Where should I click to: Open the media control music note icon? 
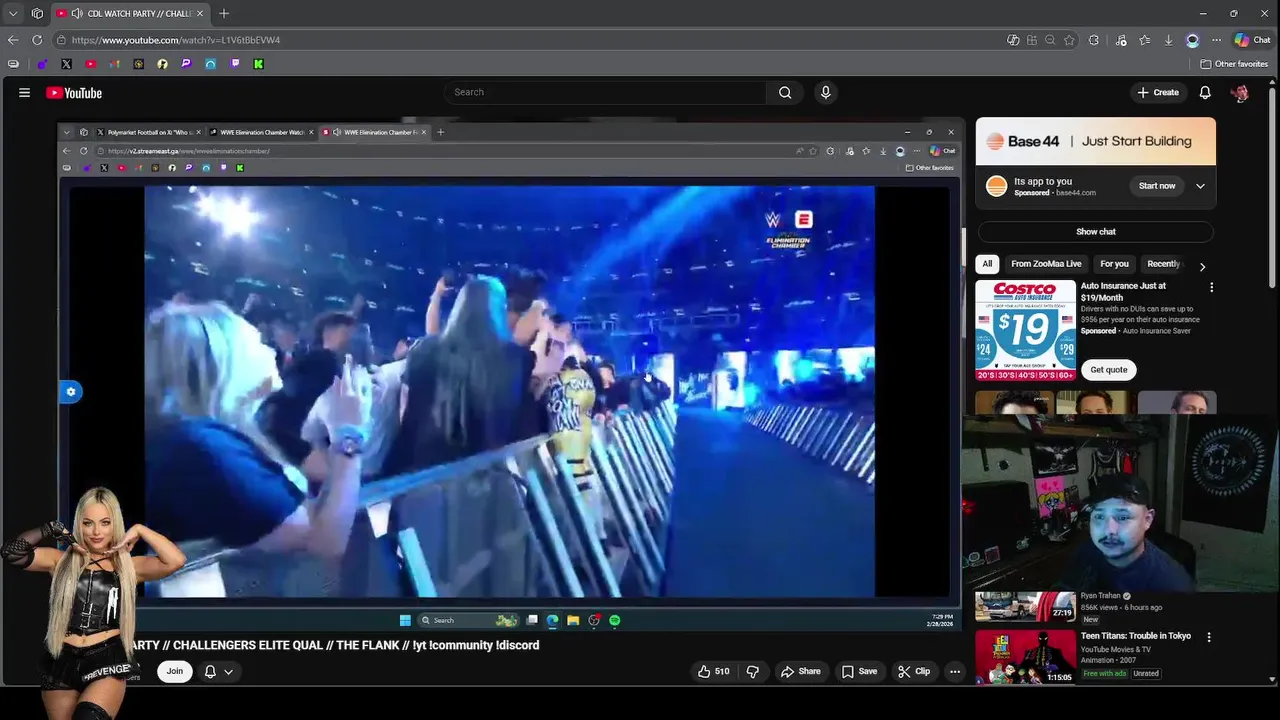point(1121,40)
